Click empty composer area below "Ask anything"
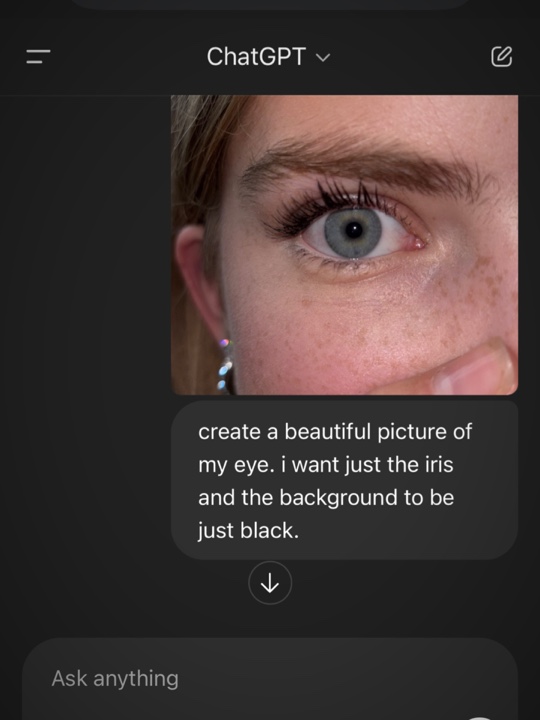This screenshot has height=720, width=540. pos(270,705)
